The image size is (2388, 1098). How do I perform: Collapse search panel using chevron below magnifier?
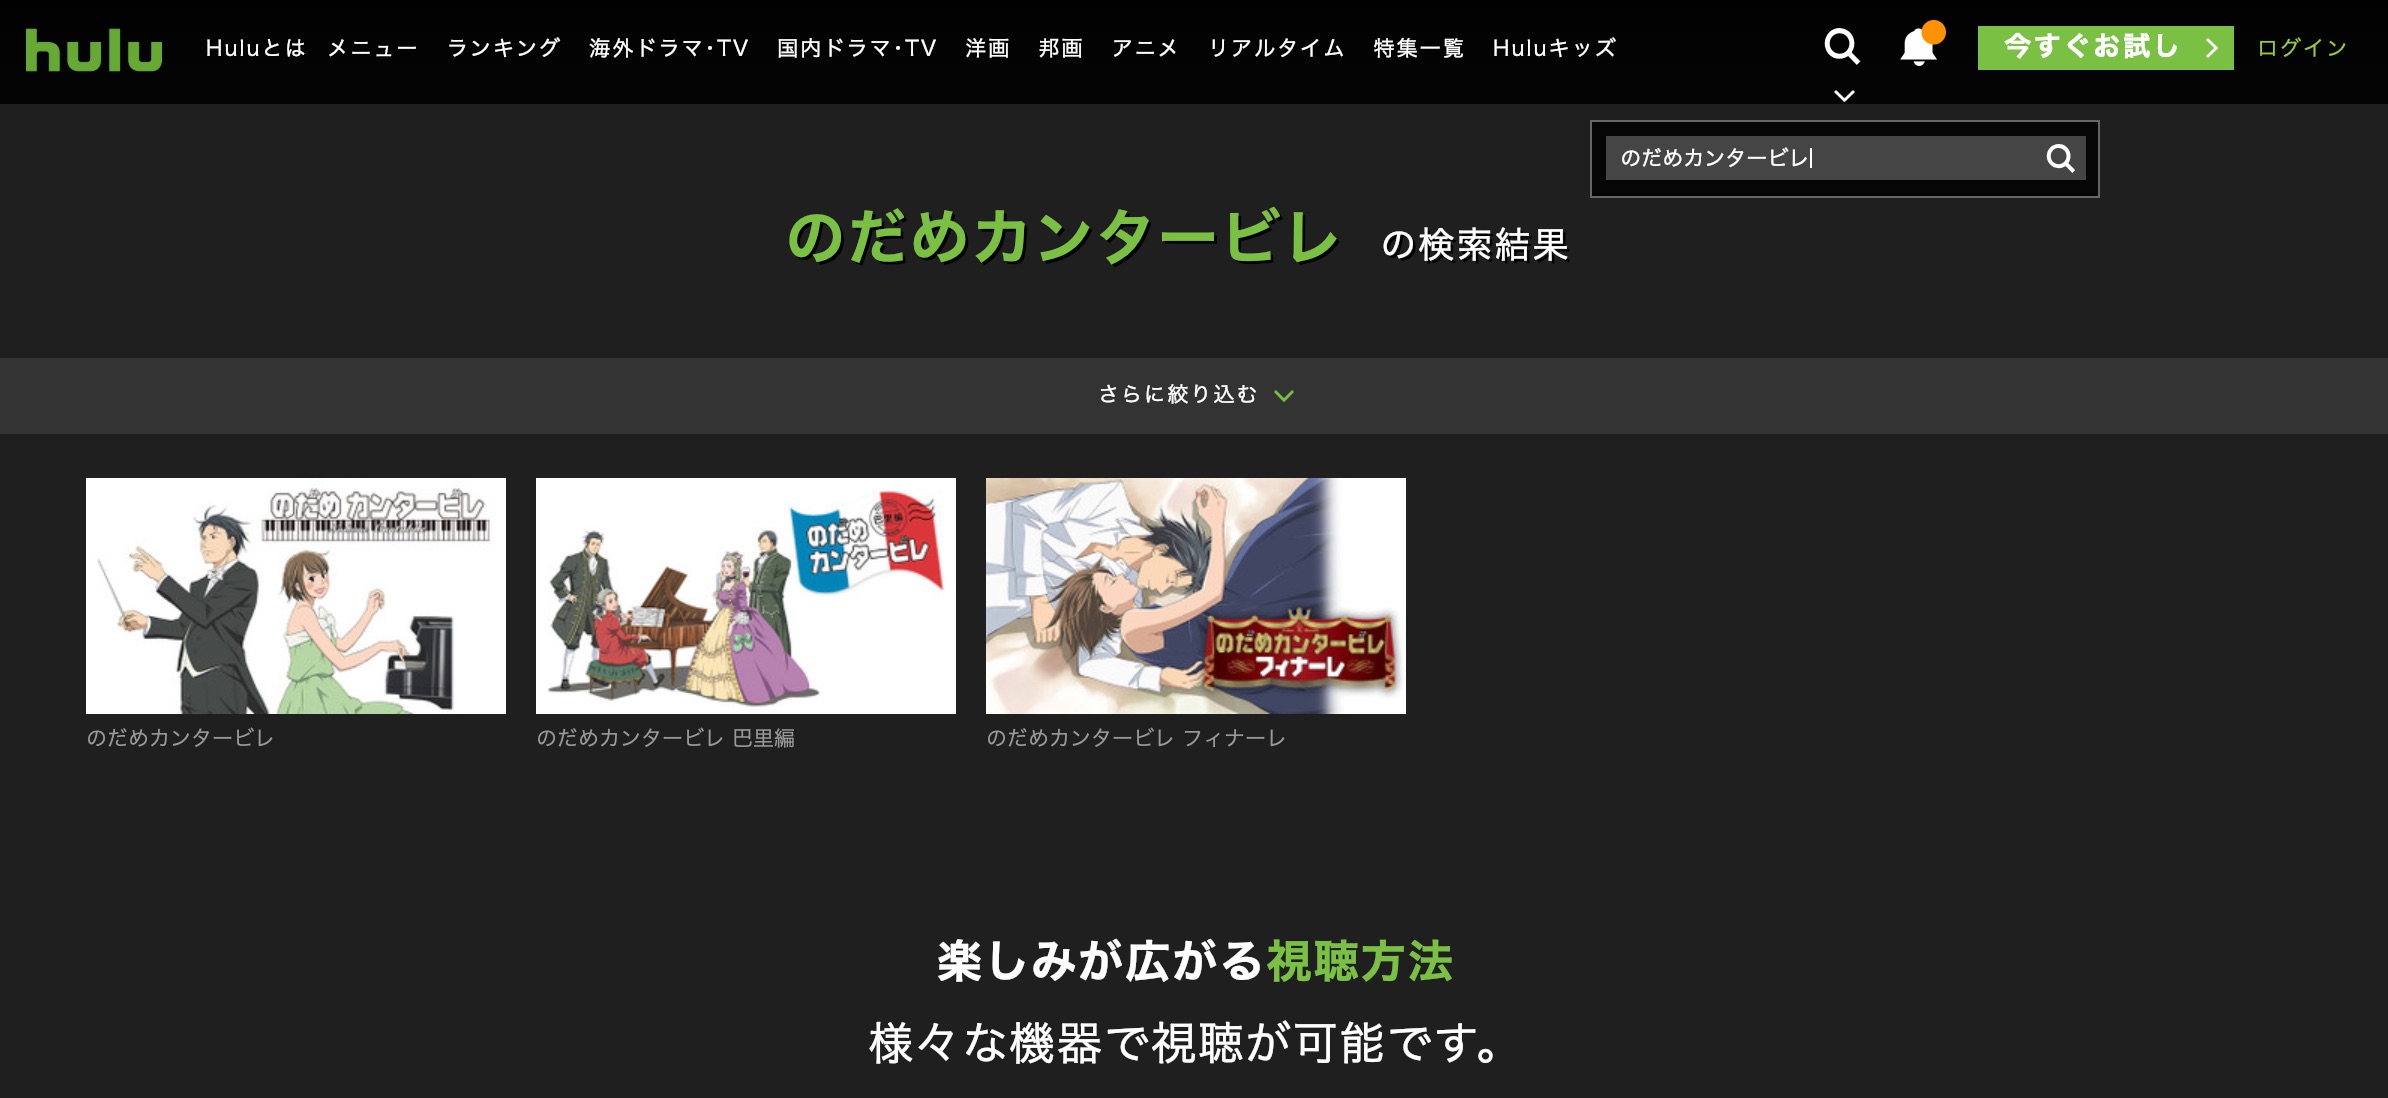click(x=1844, y=96)
